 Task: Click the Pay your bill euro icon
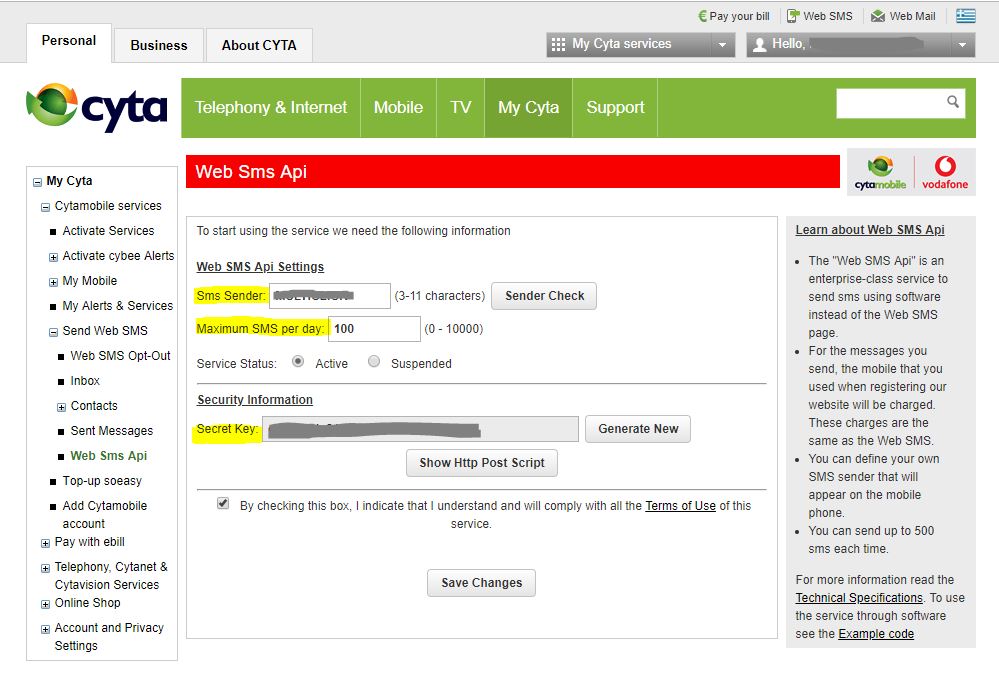click(702, 16)
